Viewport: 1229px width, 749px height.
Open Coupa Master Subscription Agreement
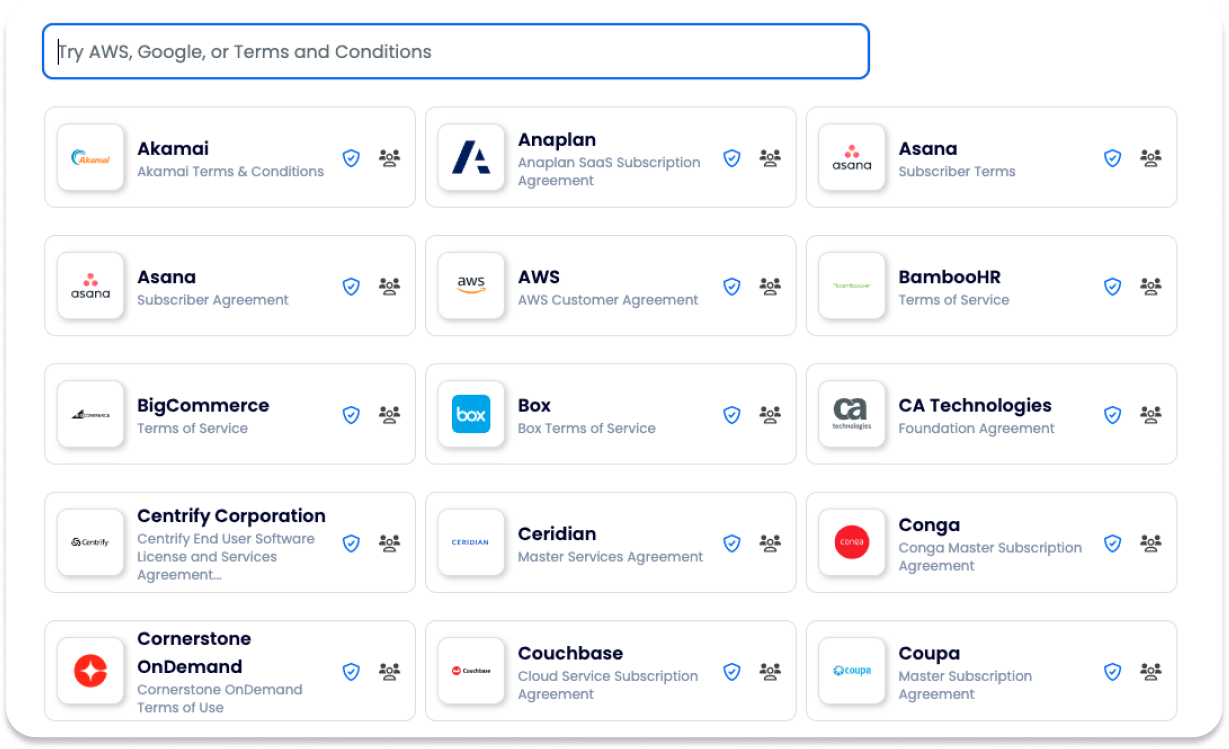[x=965, y=685]
